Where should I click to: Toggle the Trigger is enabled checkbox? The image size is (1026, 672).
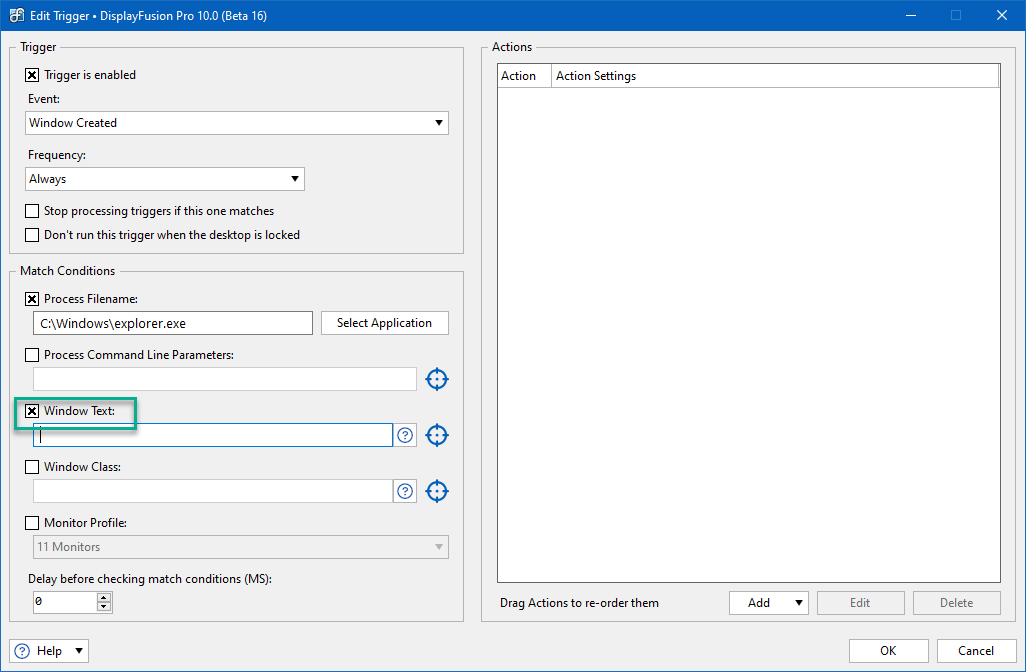tap(31, 75)
